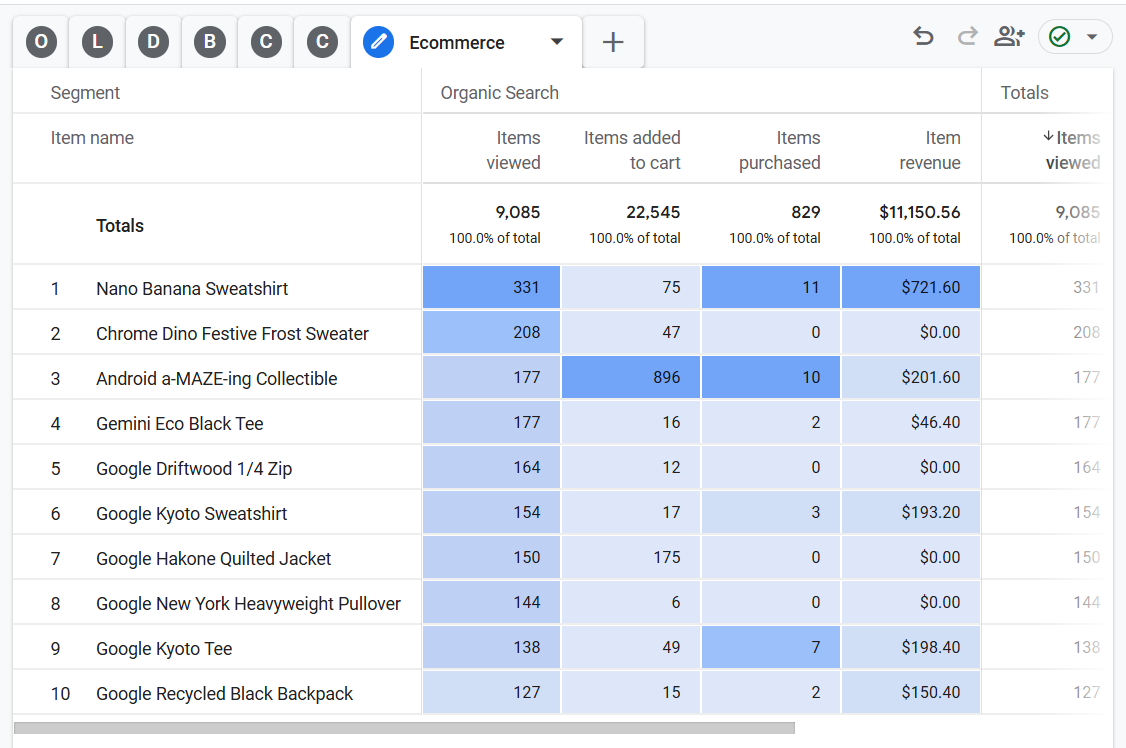The image size is (1126, 748).
Task: Click the blue pencil edit icon
Action: [378, 42]
